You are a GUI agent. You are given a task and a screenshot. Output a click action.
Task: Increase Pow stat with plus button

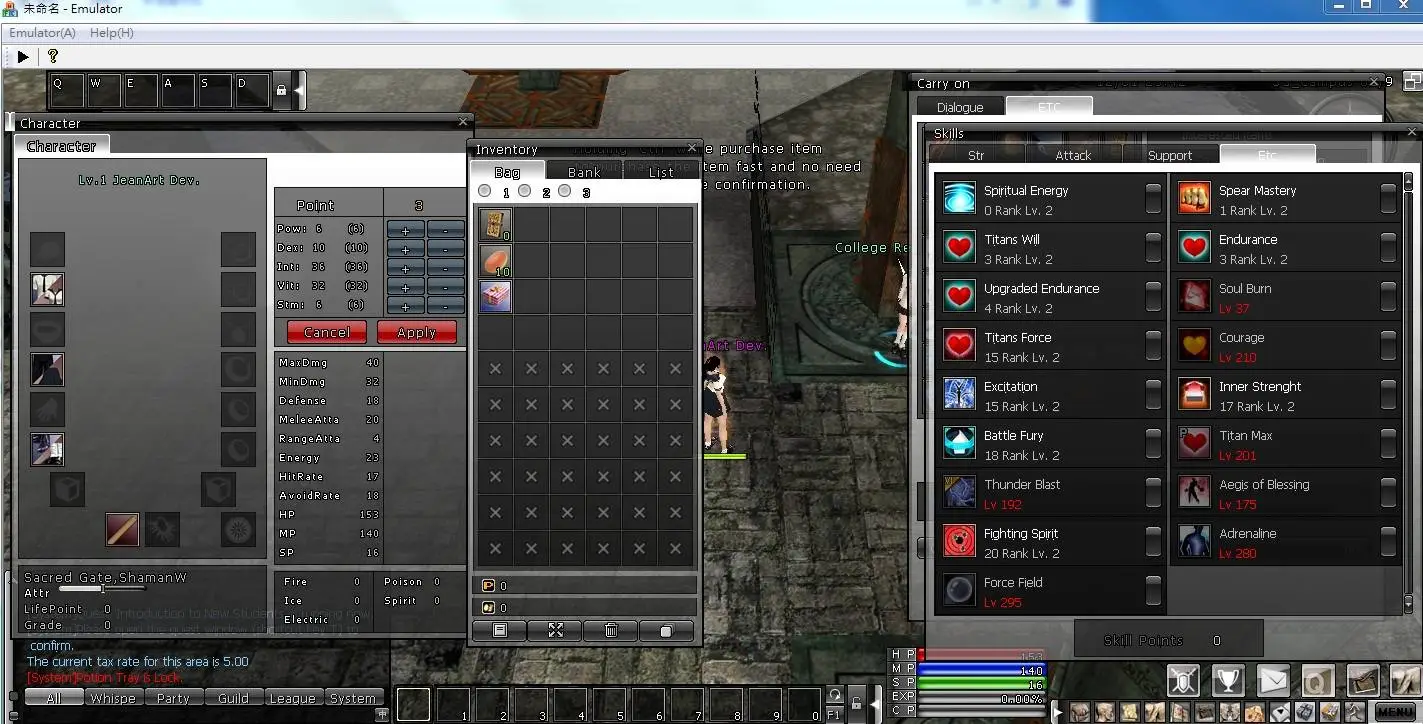click(x=405, y=230)
